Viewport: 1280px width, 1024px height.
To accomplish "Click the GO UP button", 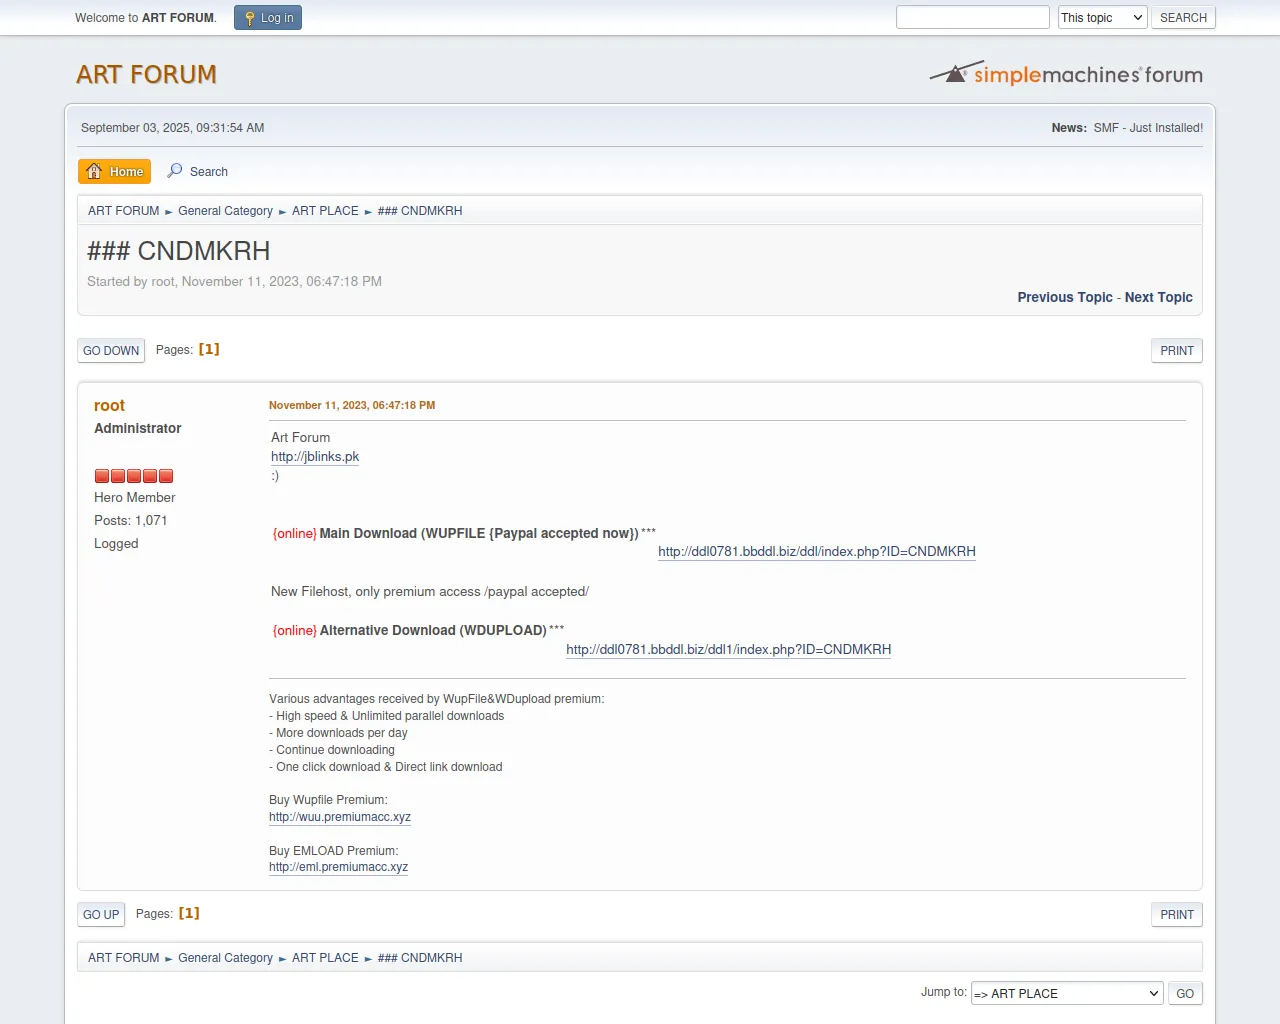I will pyautogui.click(x=101, y=915).
